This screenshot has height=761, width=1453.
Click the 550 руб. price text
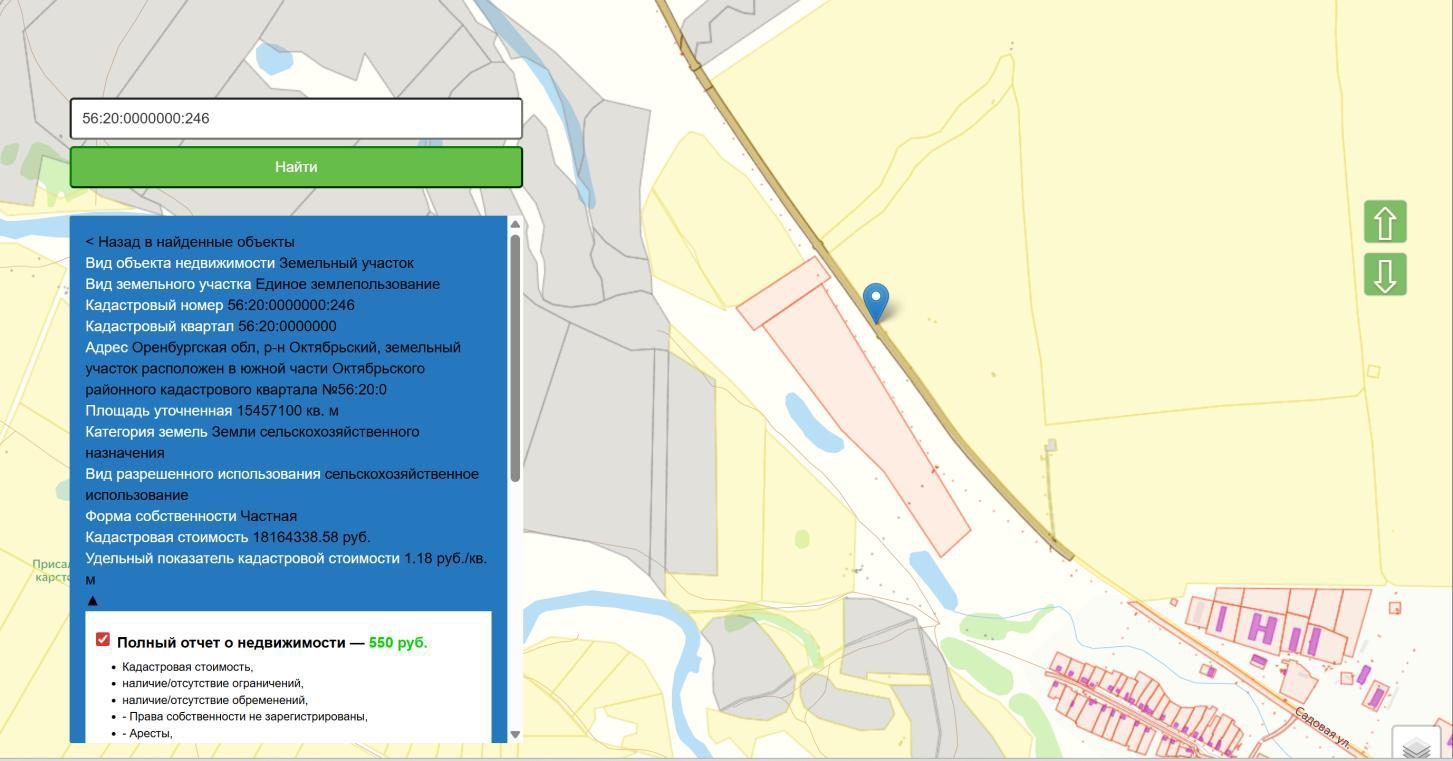pyautogui.click(x=398, y=643)
